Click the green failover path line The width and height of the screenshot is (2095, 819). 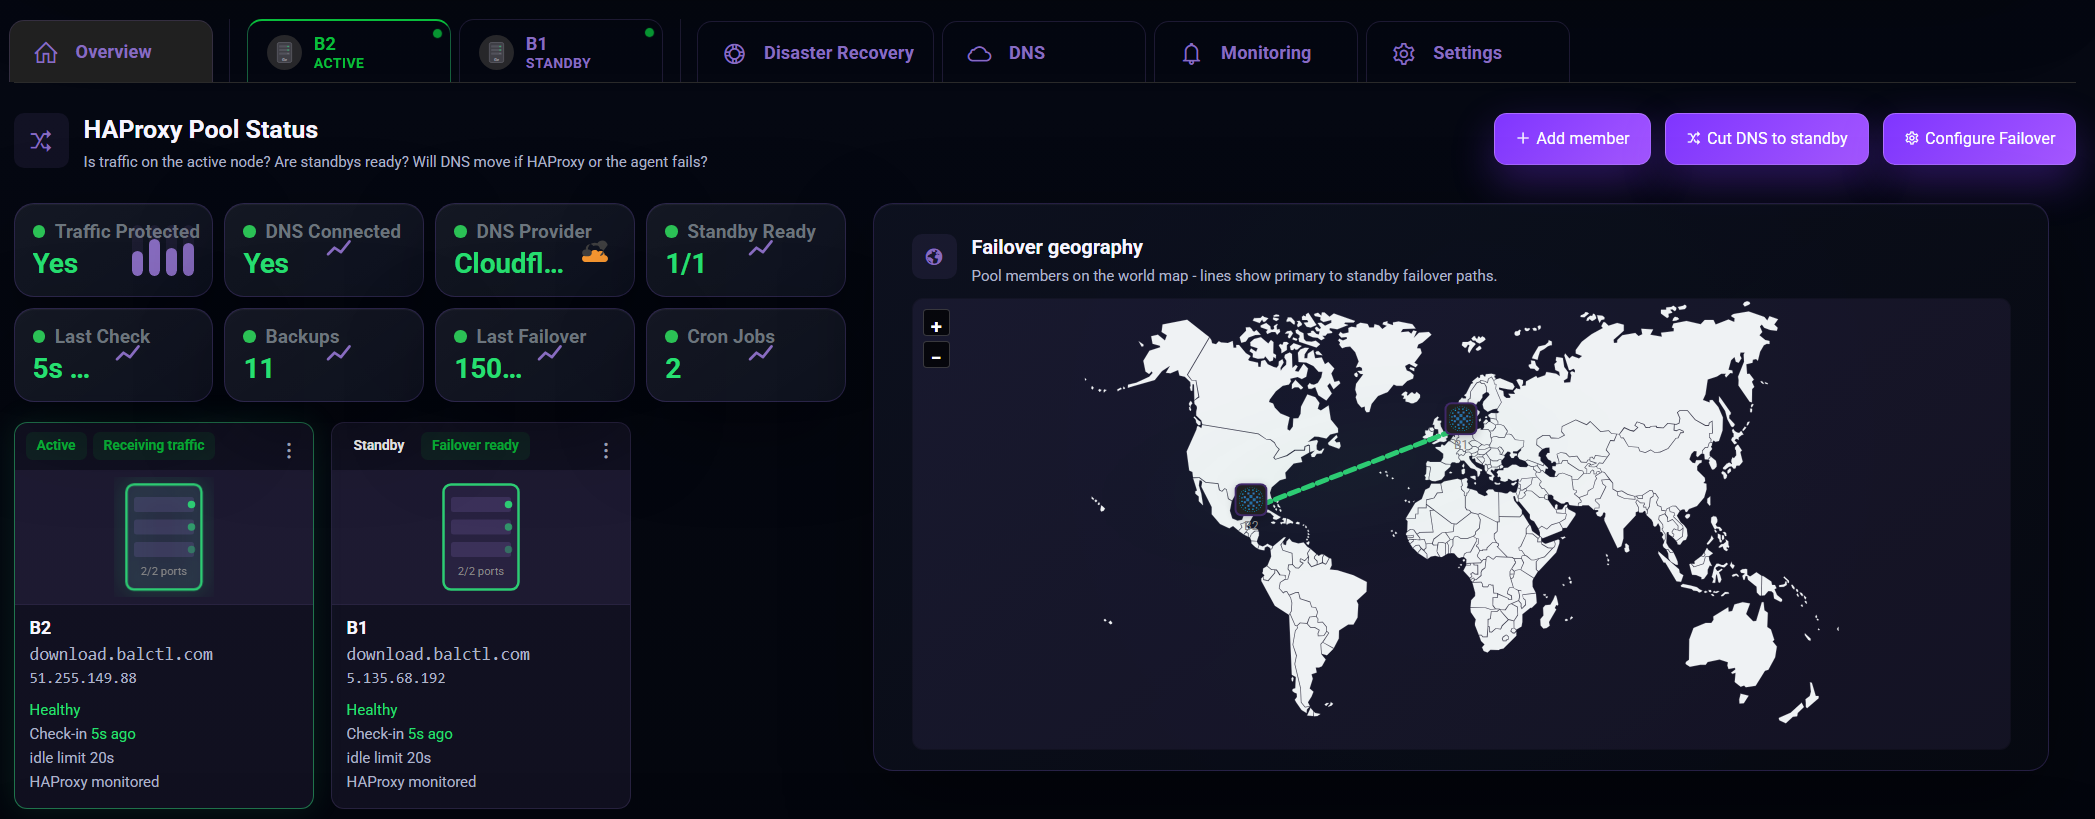tap(1356, 466)
